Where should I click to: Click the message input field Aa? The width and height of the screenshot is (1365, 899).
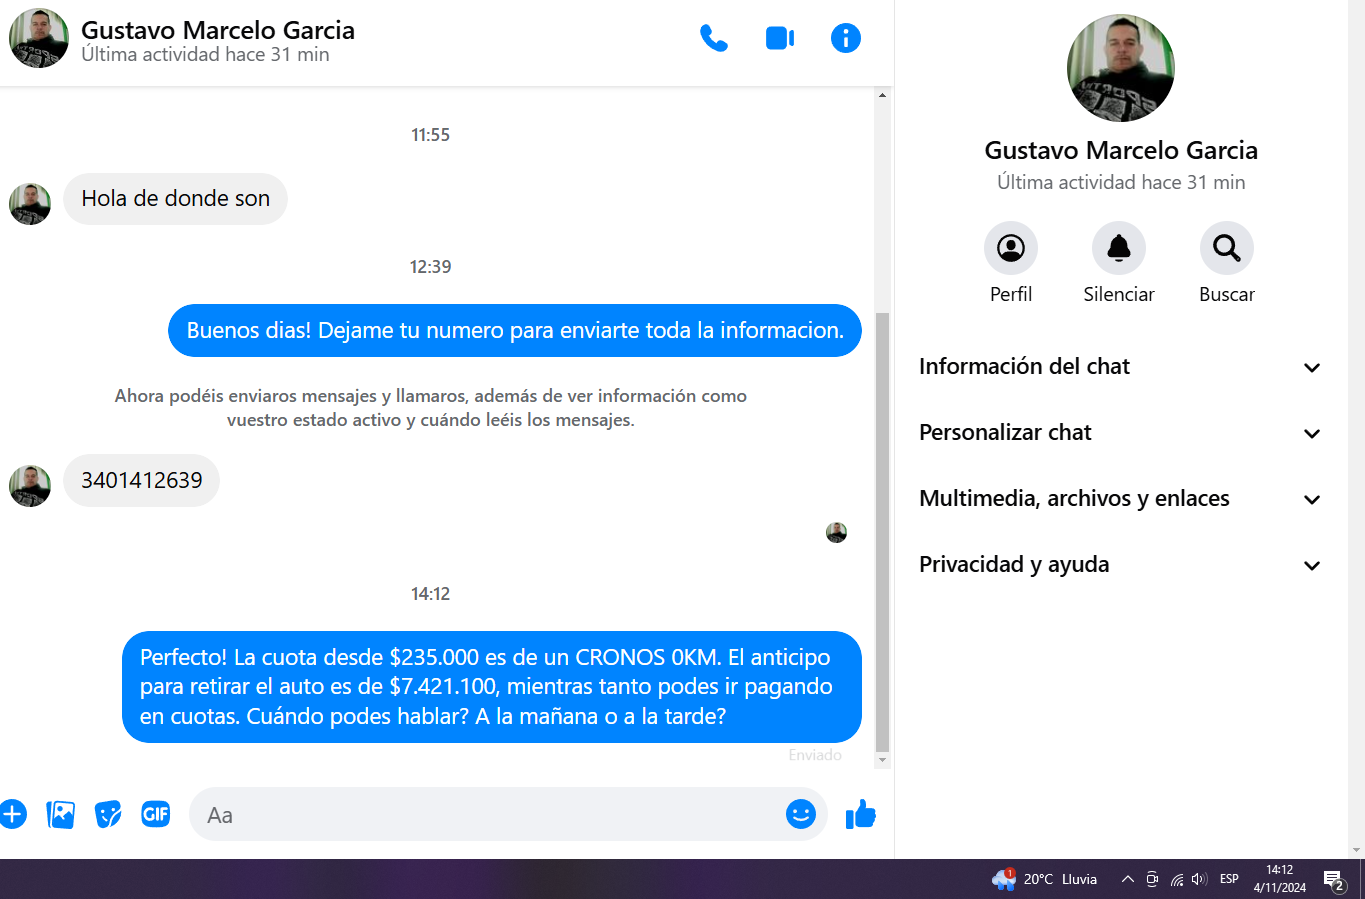508,814
